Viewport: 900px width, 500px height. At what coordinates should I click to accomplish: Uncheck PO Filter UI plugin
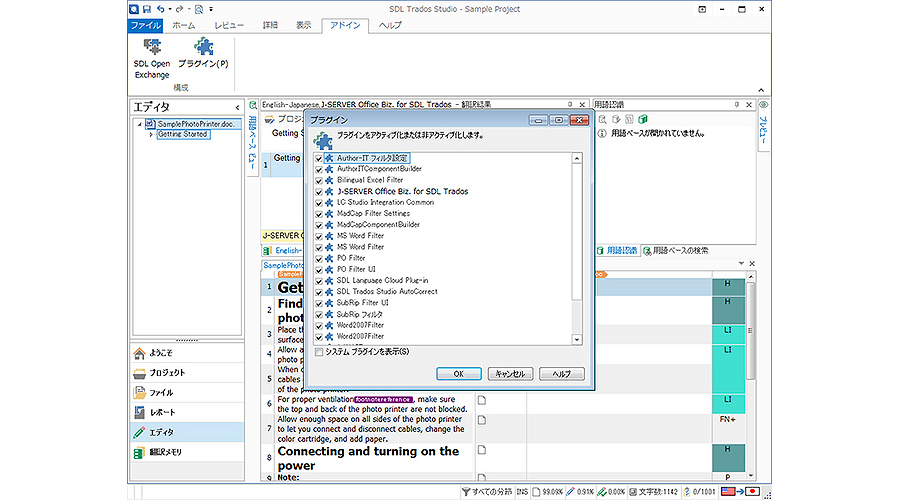pyautogui.click(x=319, y=269)
